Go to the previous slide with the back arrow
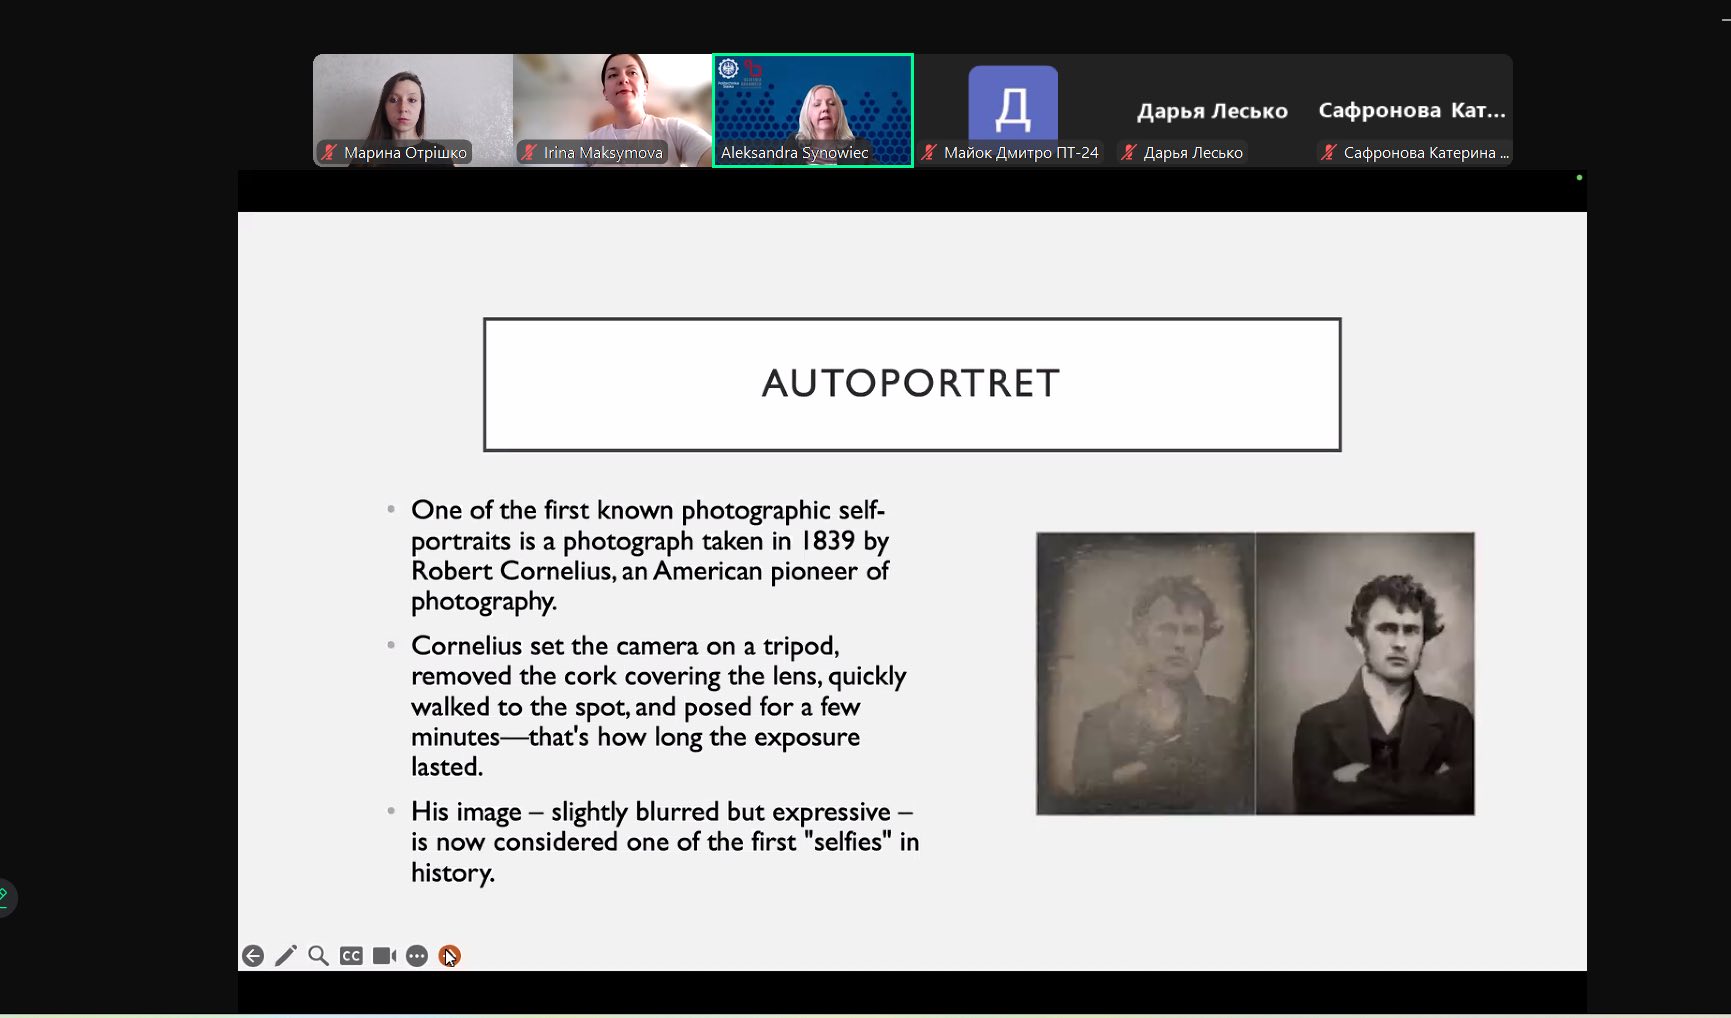Viewport: 1731px width, 1018px height. pyautogui.click(x=253, y=956)
